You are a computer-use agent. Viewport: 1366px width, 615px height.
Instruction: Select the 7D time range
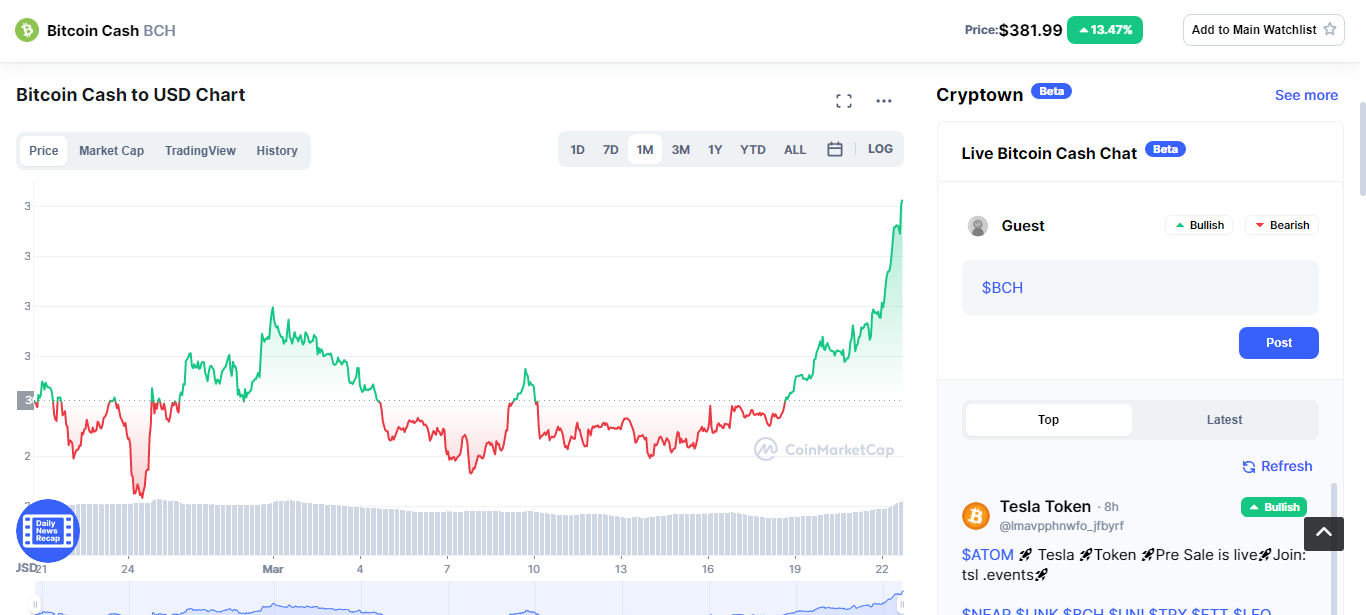tap(611, 150)
